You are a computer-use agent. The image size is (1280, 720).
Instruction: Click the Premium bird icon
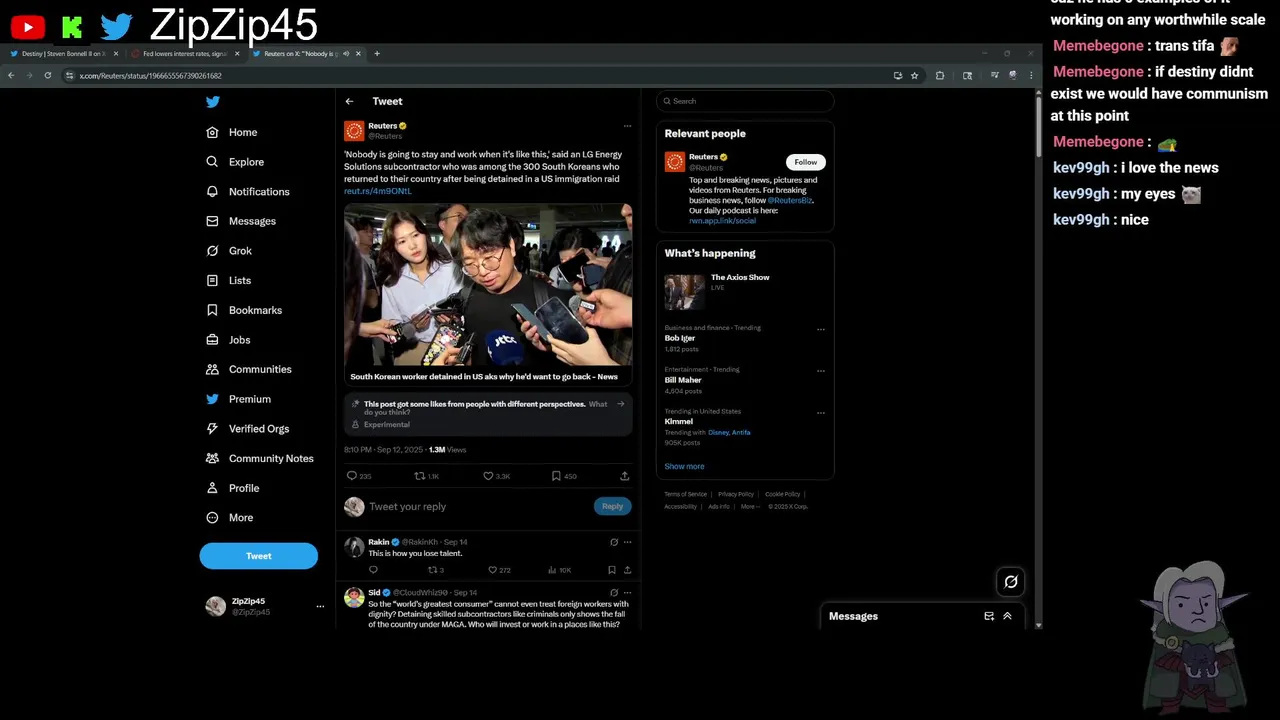[x=212, y=399]
